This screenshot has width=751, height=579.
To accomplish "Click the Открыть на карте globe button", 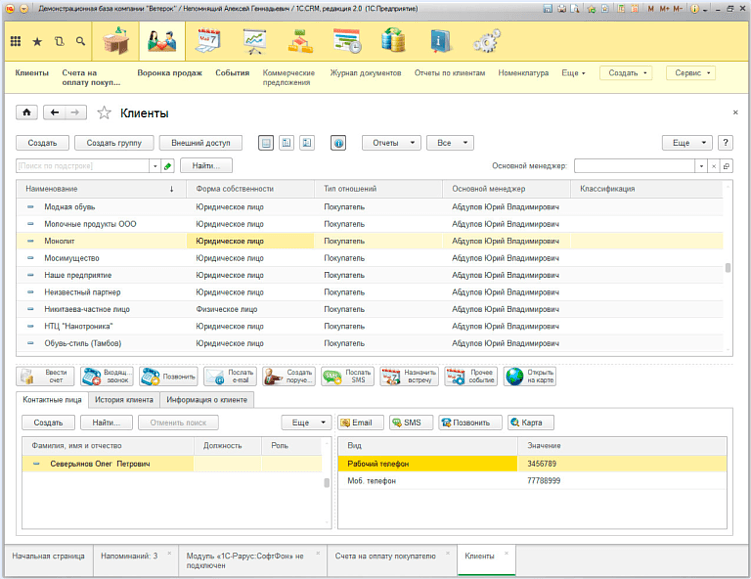I will click(x=530, y=377).
